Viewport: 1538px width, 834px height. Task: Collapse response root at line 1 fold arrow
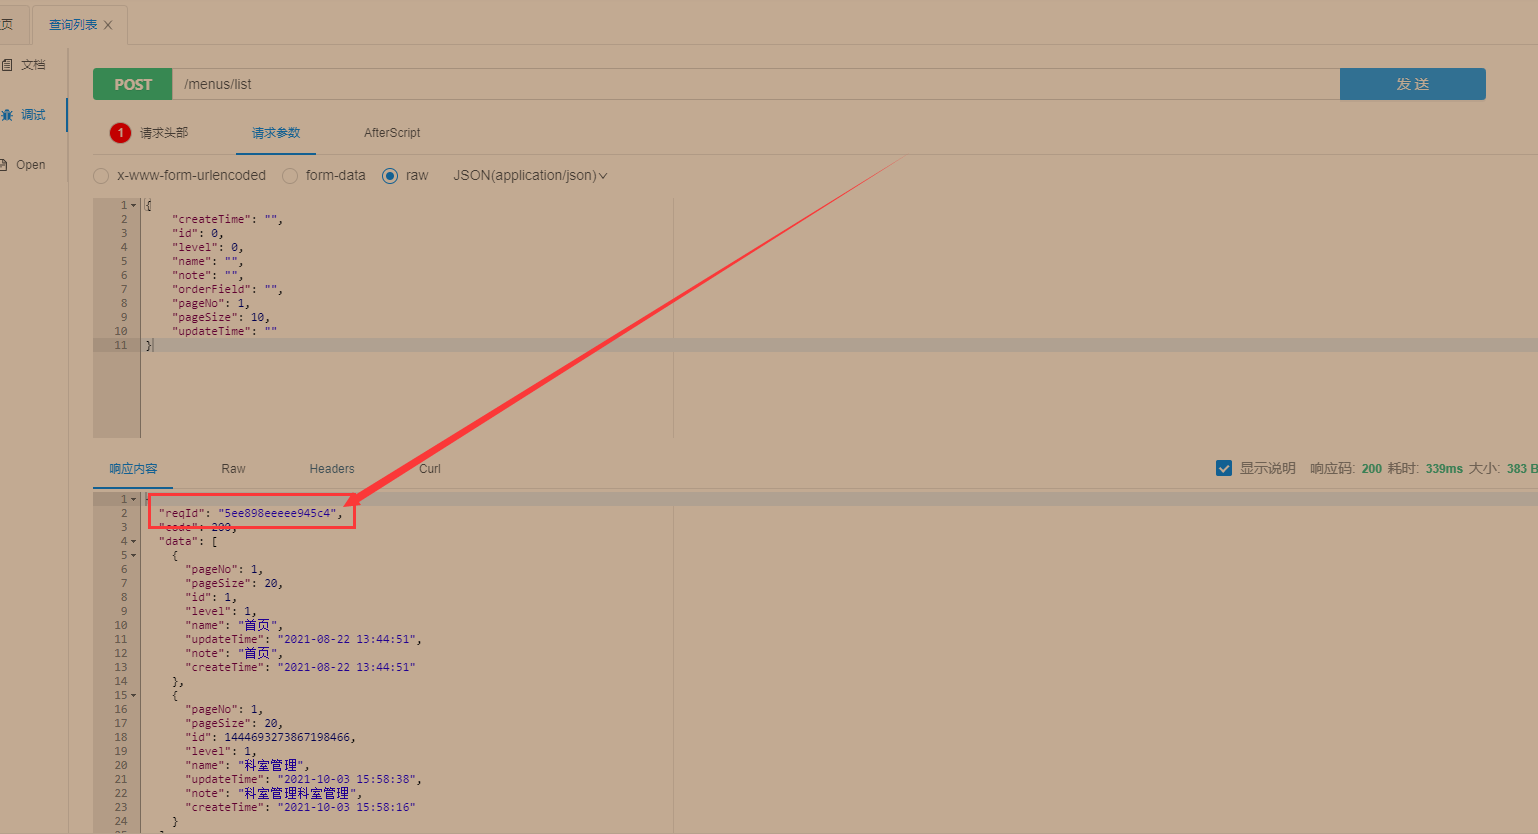[134, 499]
